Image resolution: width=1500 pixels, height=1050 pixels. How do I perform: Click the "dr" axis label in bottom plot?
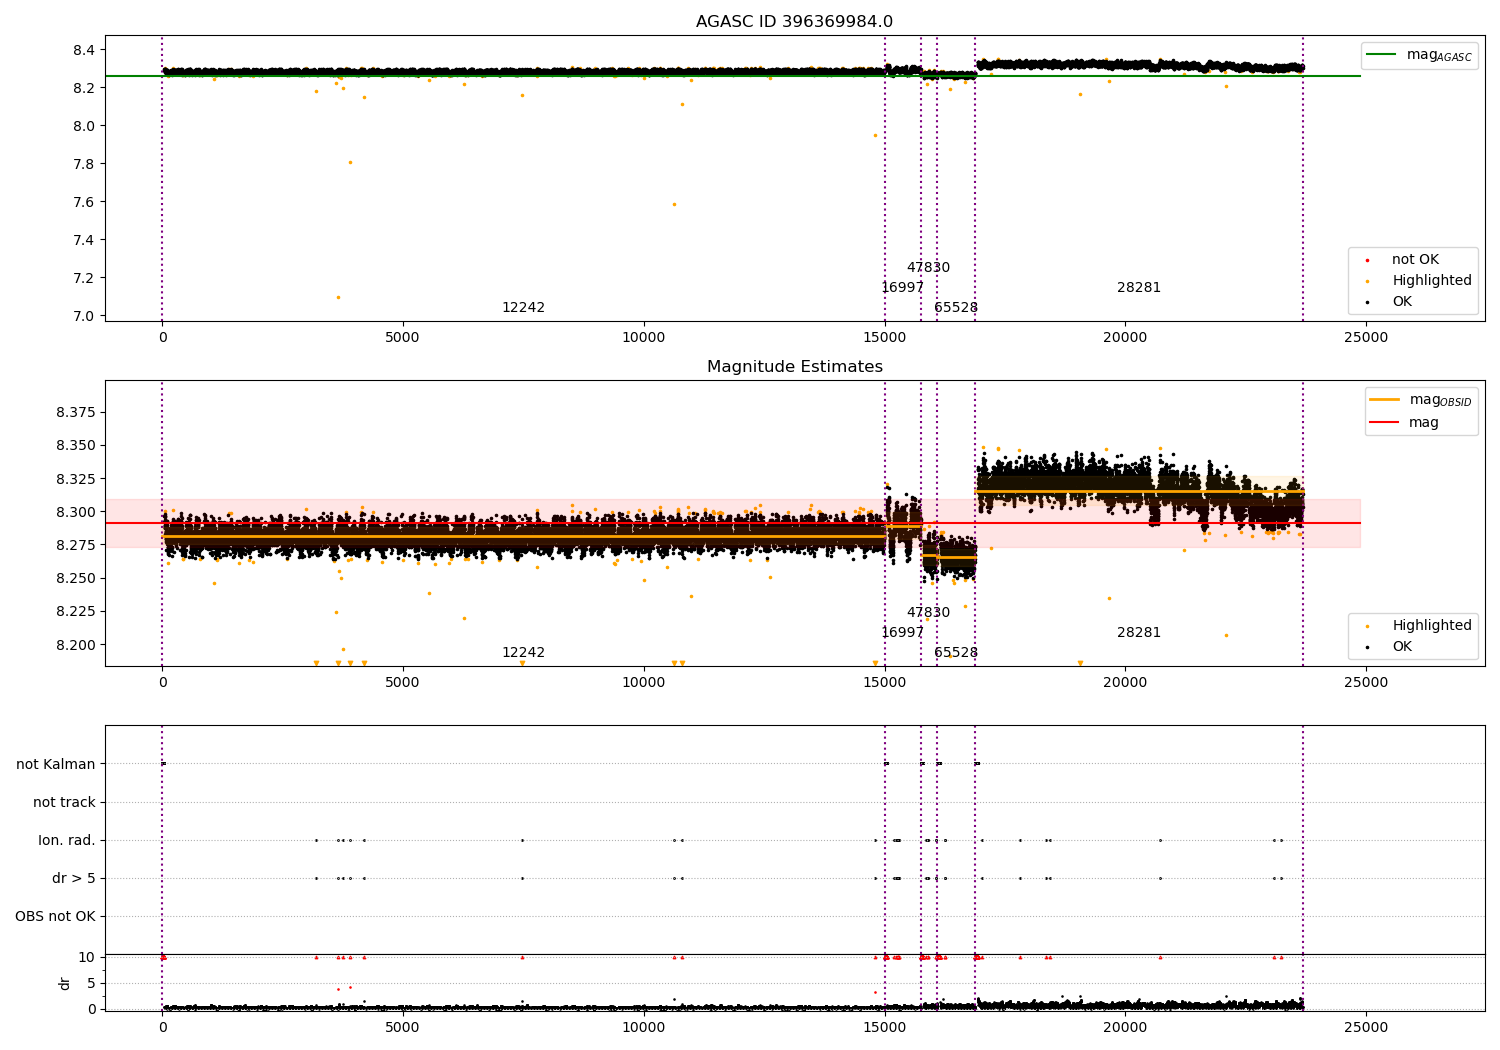(x=65, y=983)
